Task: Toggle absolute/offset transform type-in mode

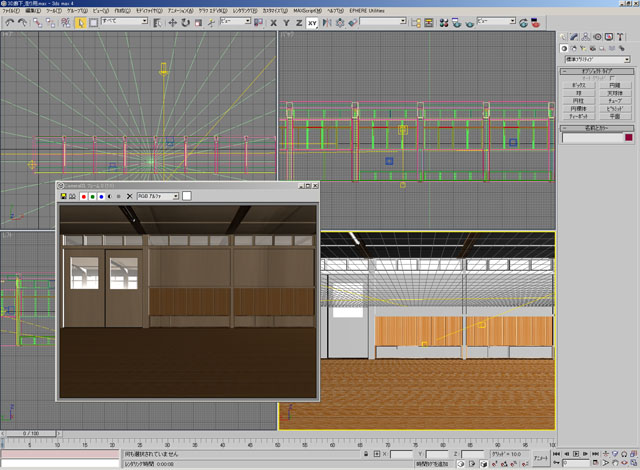Action: click(x=376, y=454)
